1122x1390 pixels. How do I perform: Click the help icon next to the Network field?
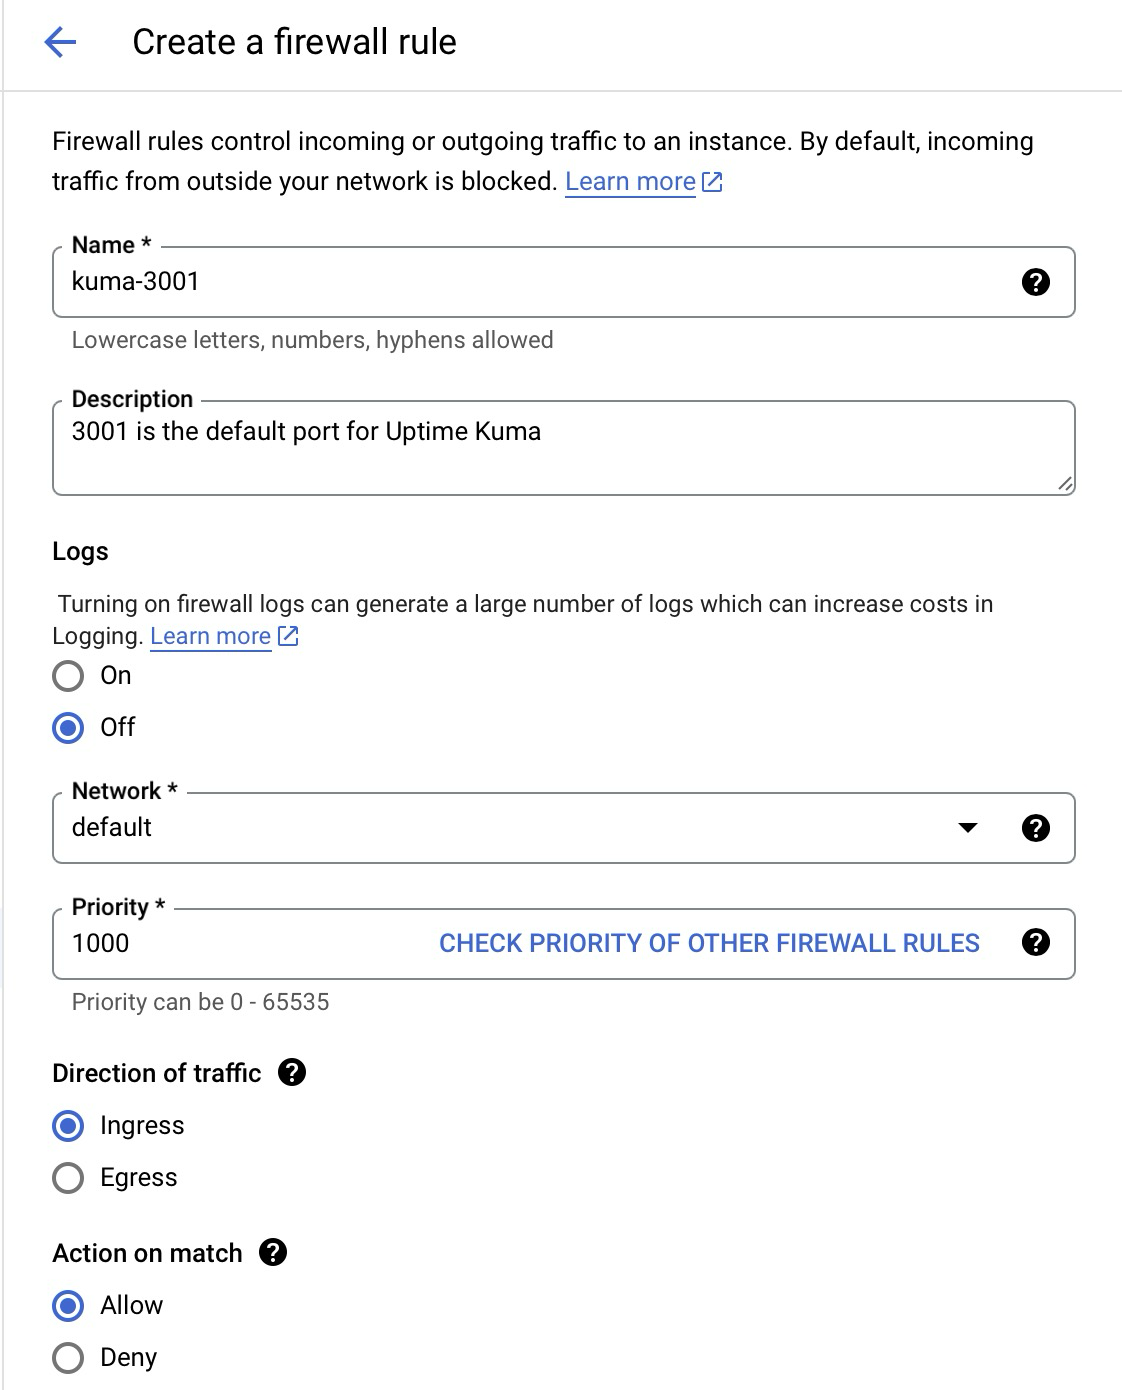(x=1037, y=827)
